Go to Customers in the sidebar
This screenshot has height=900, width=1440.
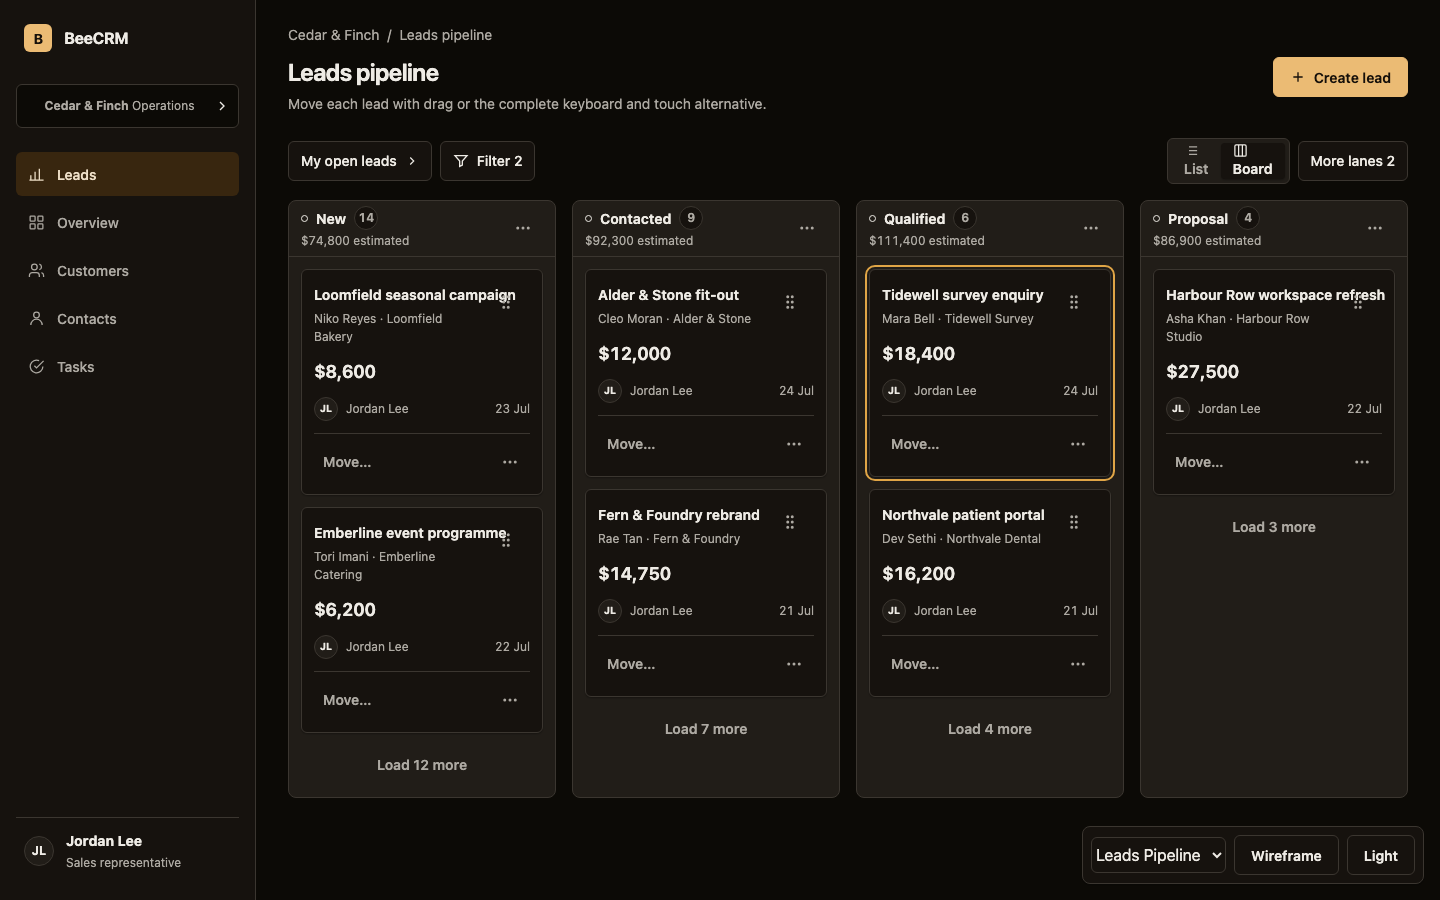click(127, 270)
